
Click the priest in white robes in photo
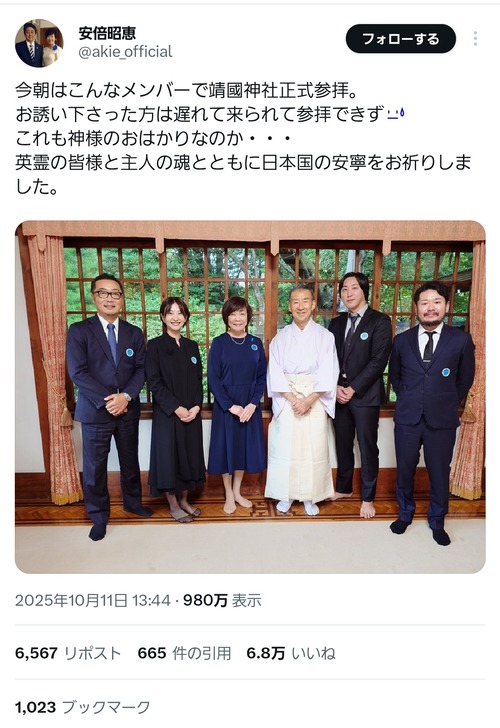point(302,399)
